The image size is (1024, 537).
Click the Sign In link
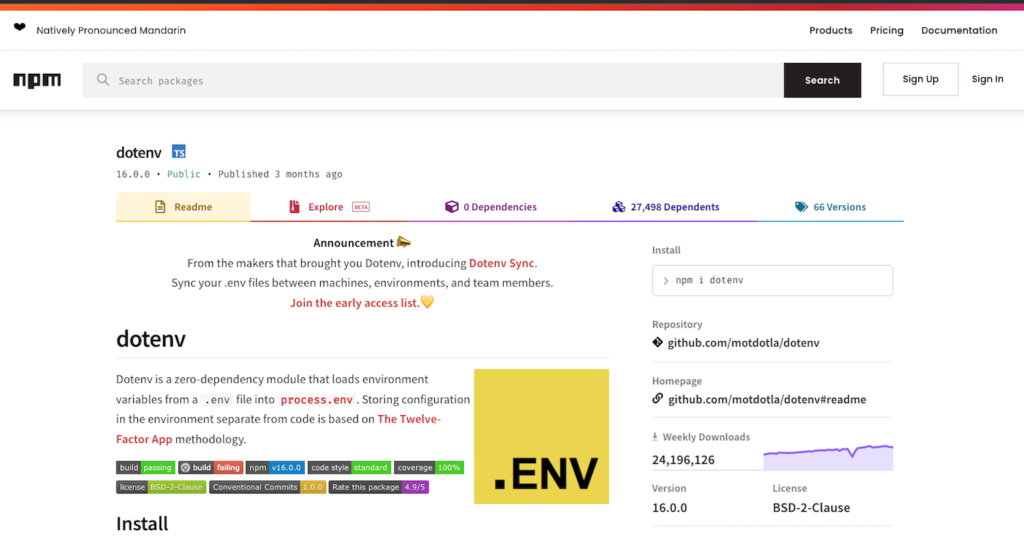pos(987,79)
